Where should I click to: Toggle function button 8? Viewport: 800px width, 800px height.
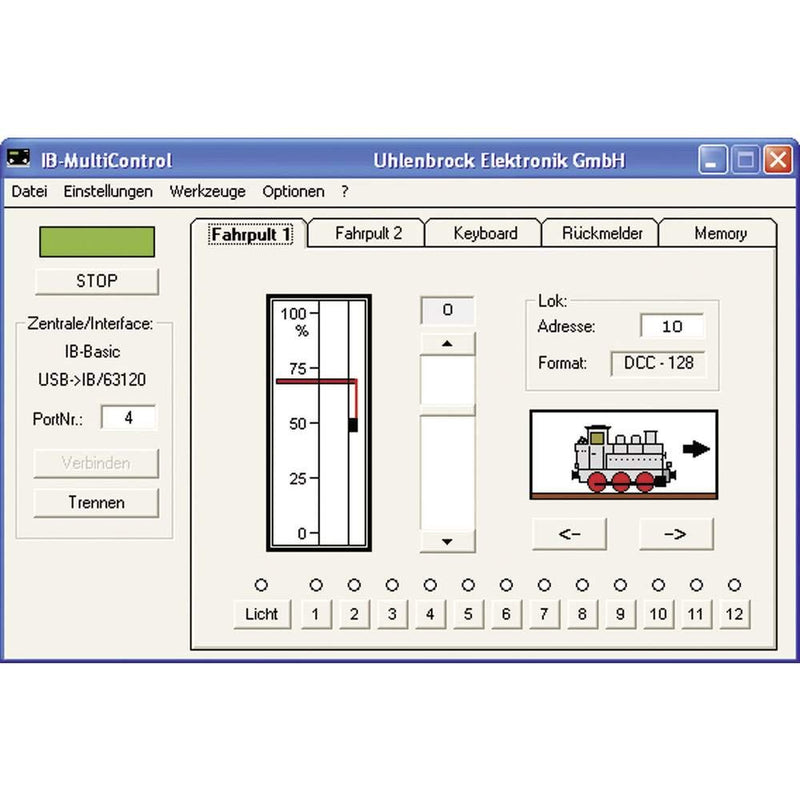[582, 614]
